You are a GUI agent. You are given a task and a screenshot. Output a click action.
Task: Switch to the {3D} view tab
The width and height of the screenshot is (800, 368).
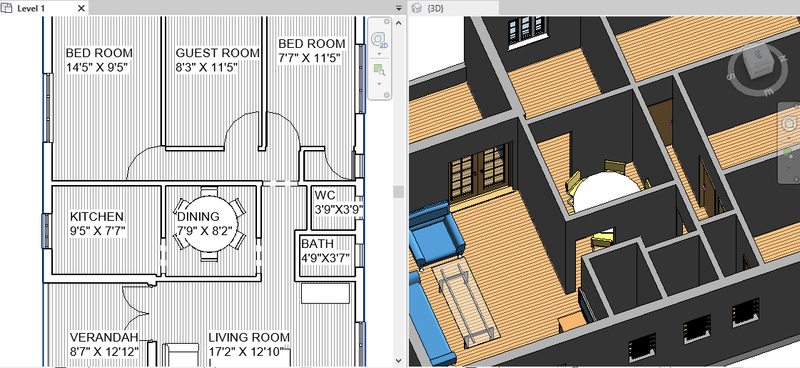454,8
